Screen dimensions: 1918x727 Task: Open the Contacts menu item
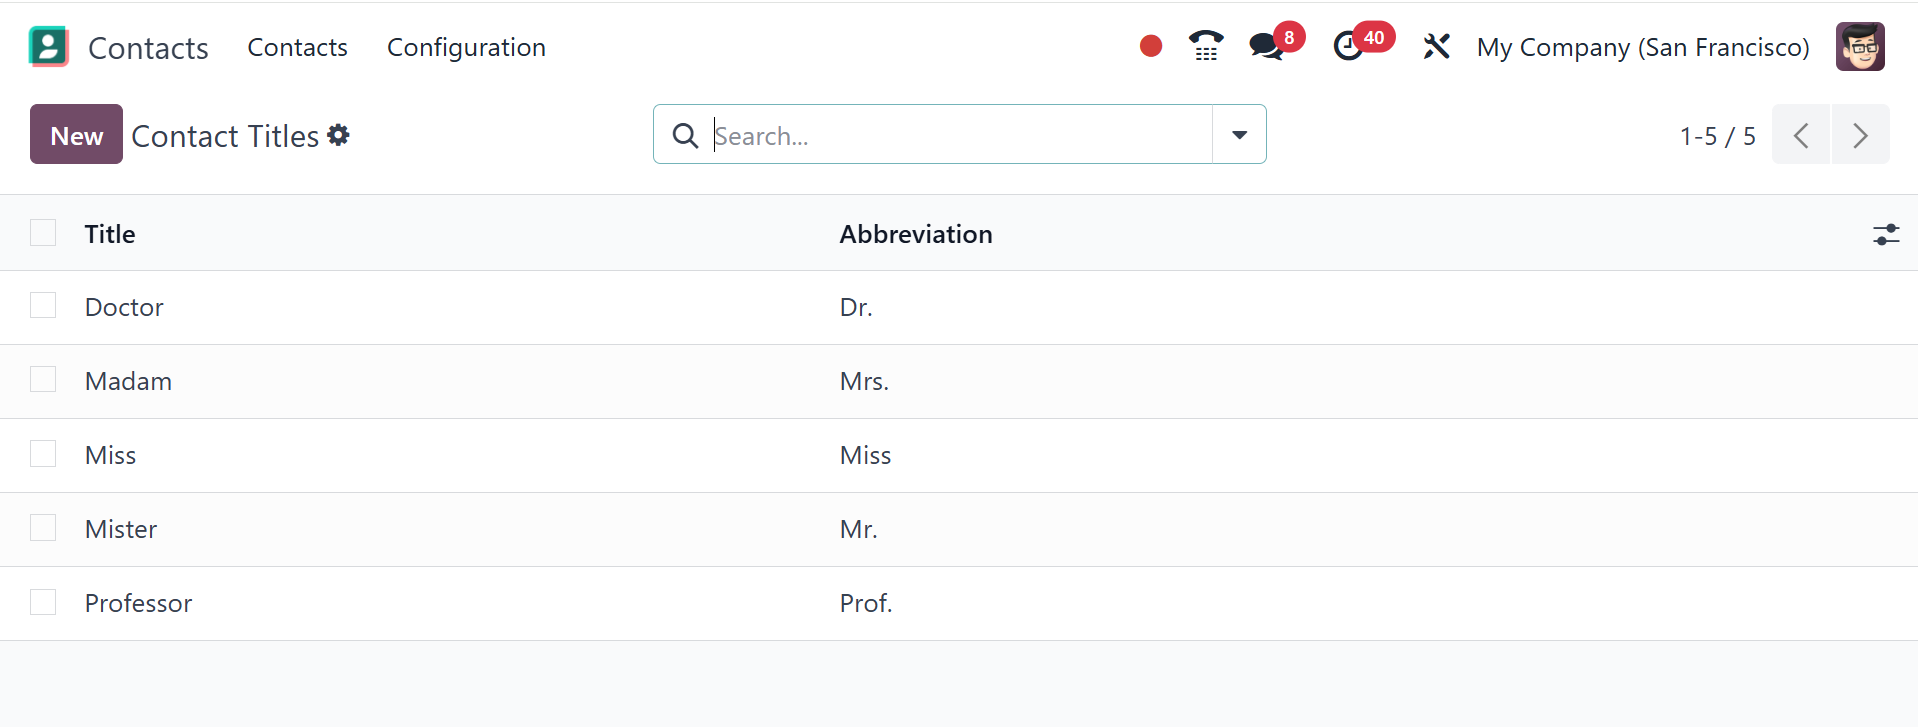click(x=297, y=47)
